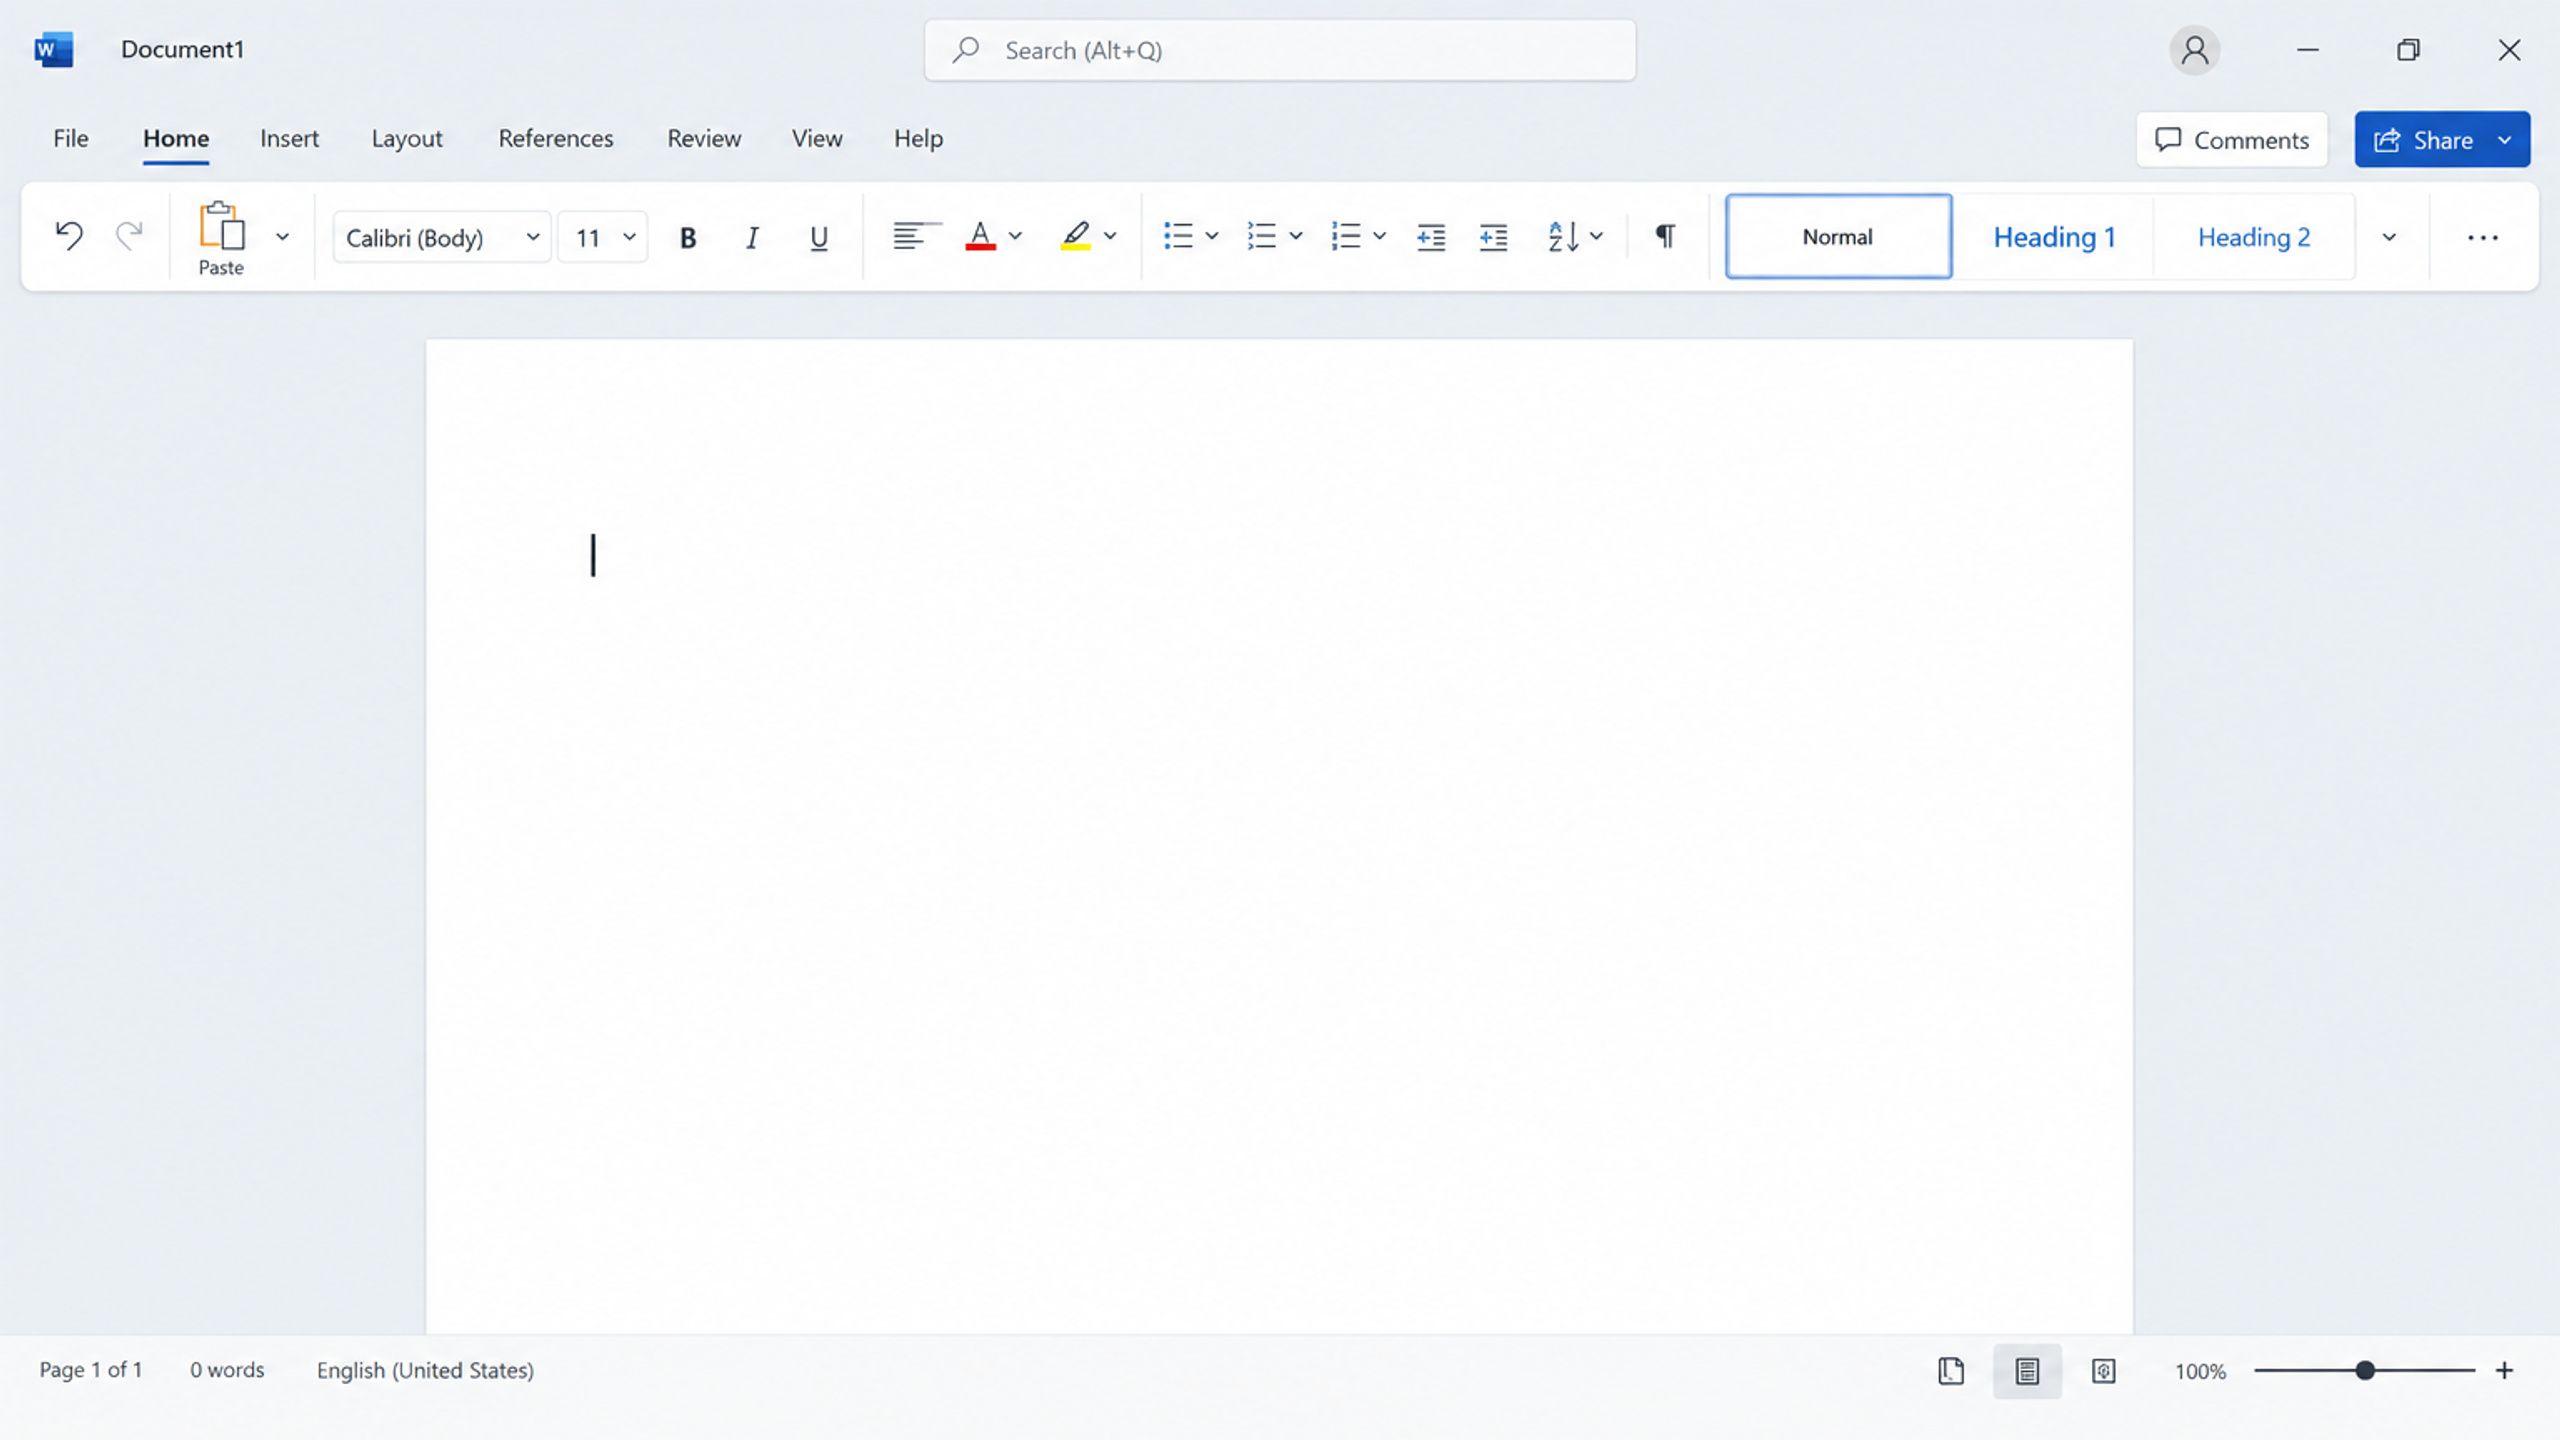Image resolution: width=2560 pixels, height=1440 pixels.
Task: Click the Comments button
Action: pos(2232,139)
